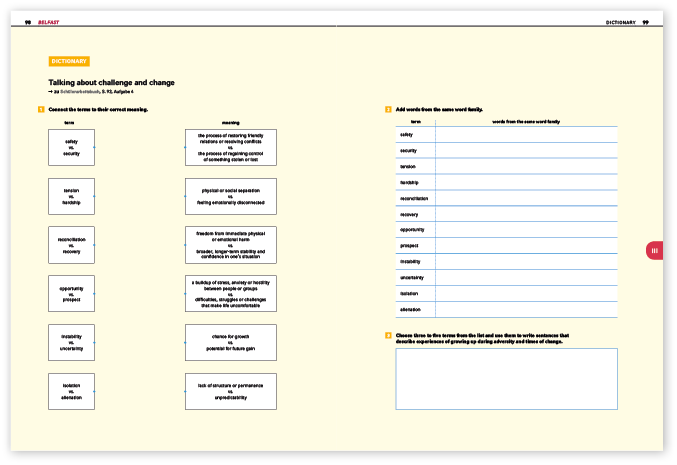Click the 'chance for growth' meaning box
The image size is (677, 465).
point(231,342)
